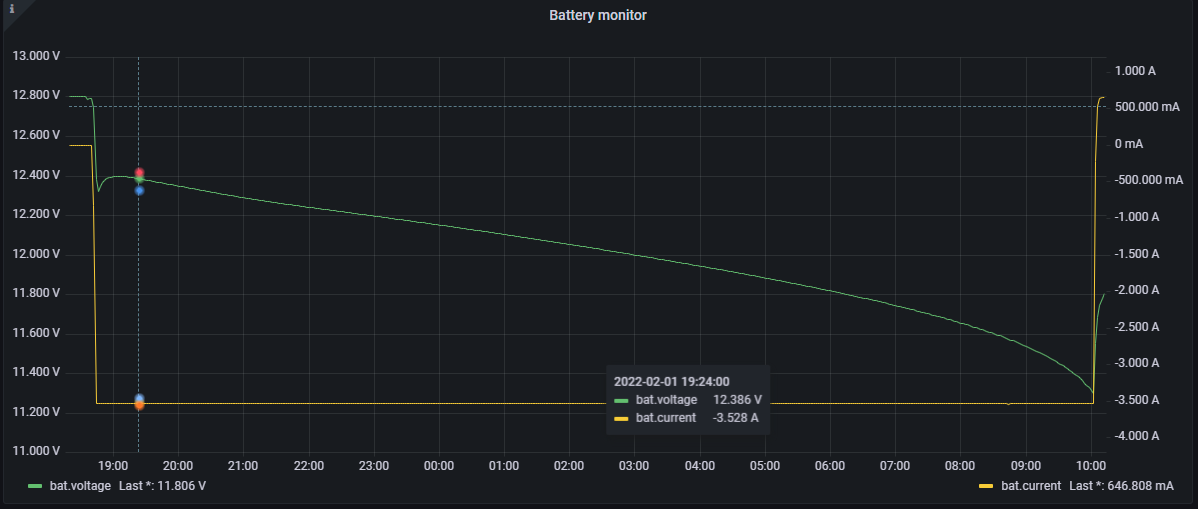Click tooltip timestamp 2022-02-01 19:24:00

(672, 381)
